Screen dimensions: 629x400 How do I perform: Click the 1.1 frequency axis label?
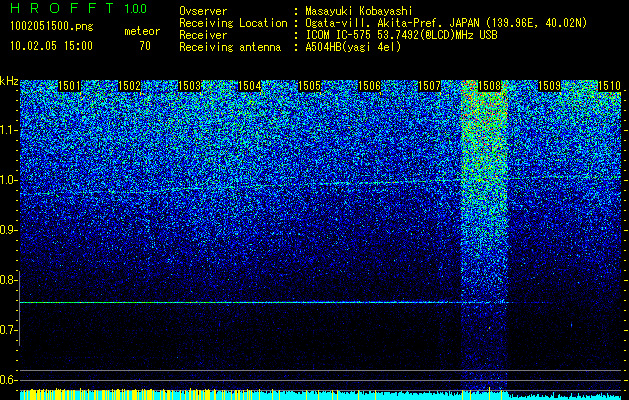(x=9, y=130)
